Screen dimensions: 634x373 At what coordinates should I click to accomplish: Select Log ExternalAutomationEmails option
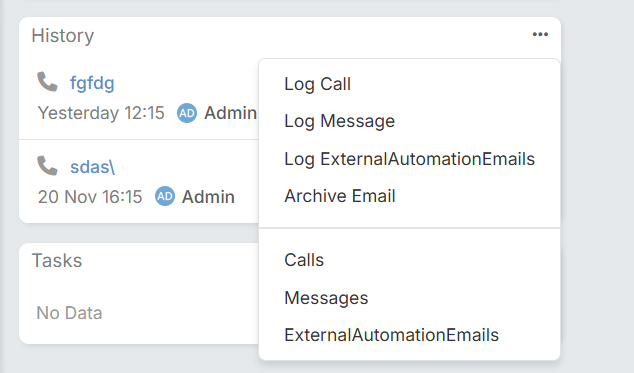[410, 159]
